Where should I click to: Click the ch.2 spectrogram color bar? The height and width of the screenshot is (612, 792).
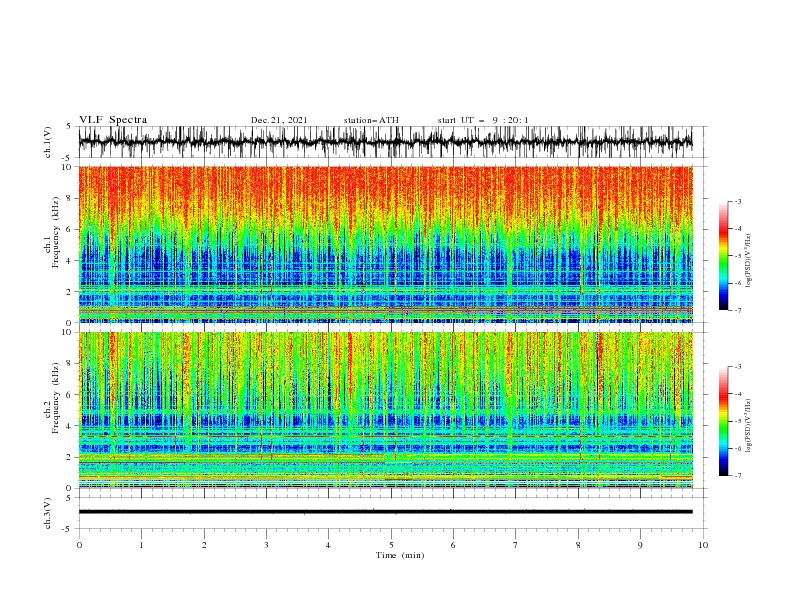click(x=723, y=421)
